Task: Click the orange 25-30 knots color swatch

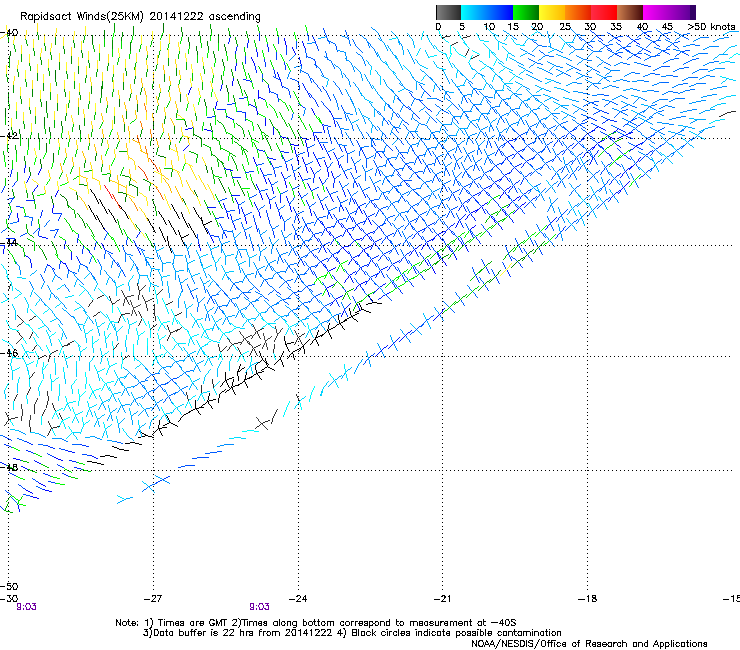Action: 578,12
